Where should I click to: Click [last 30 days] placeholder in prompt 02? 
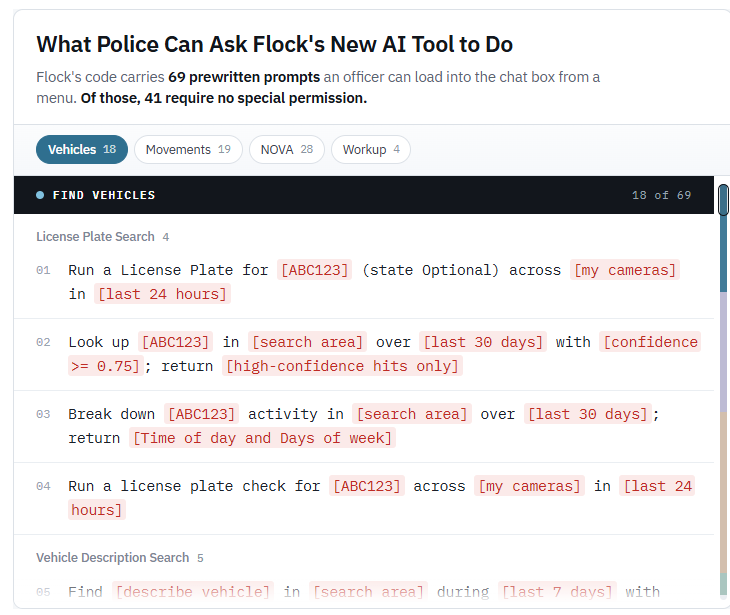click(483, 342)
